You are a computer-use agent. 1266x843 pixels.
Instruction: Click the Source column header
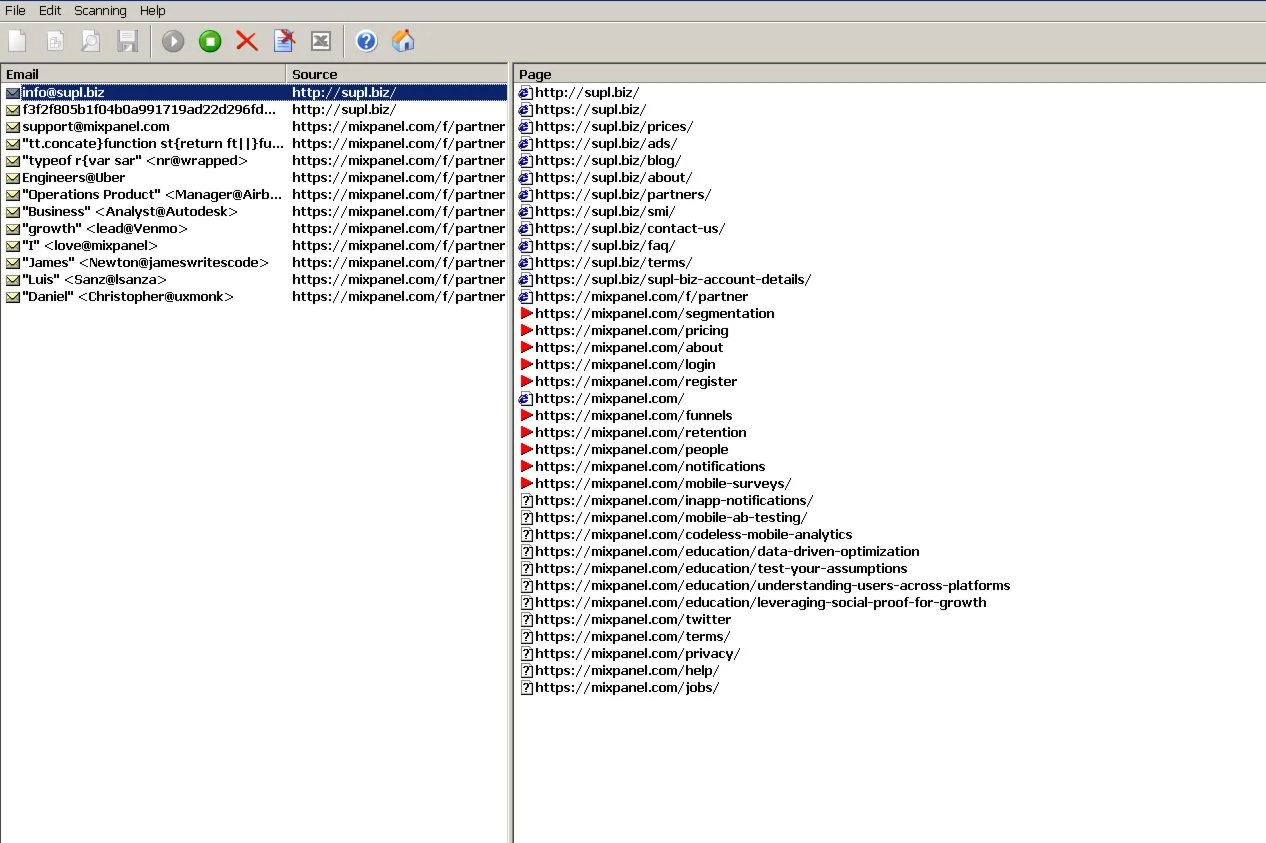tap(396, 74)
